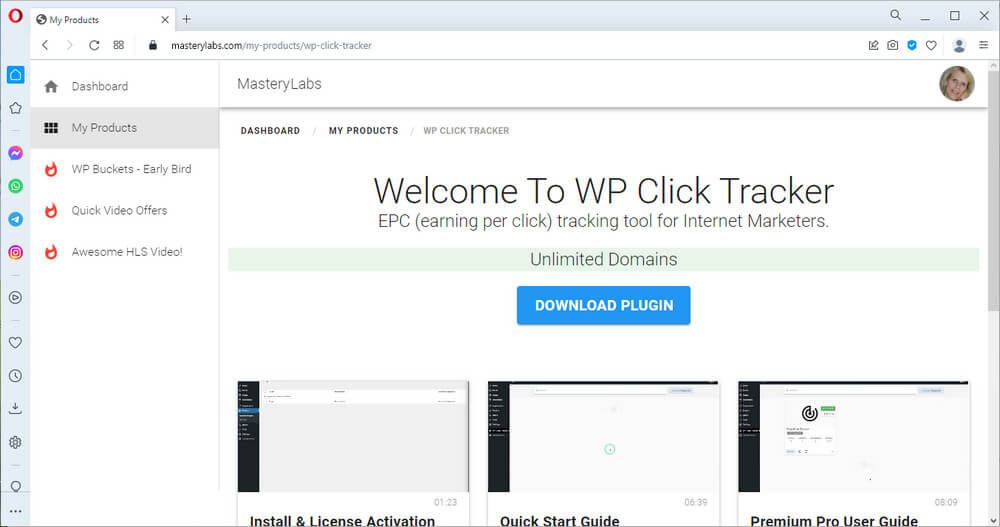
Task: Reload the current page
Action: point(94,45)
